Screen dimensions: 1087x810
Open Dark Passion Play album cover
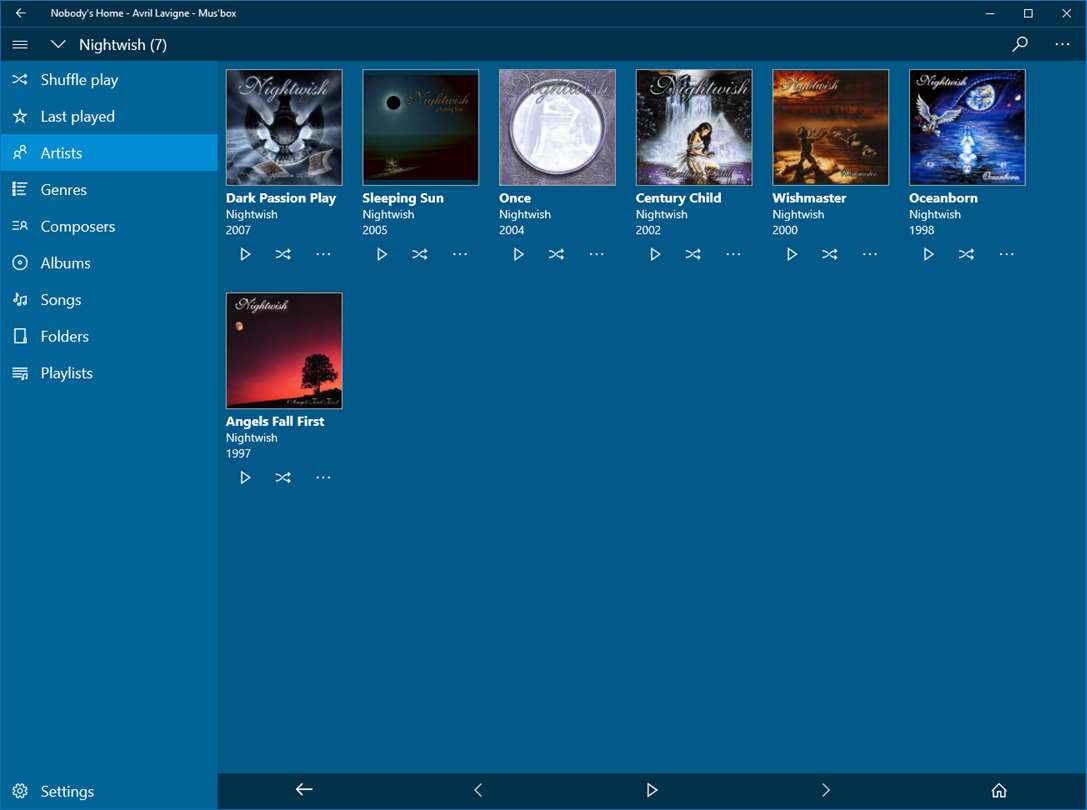coord(284,127)
